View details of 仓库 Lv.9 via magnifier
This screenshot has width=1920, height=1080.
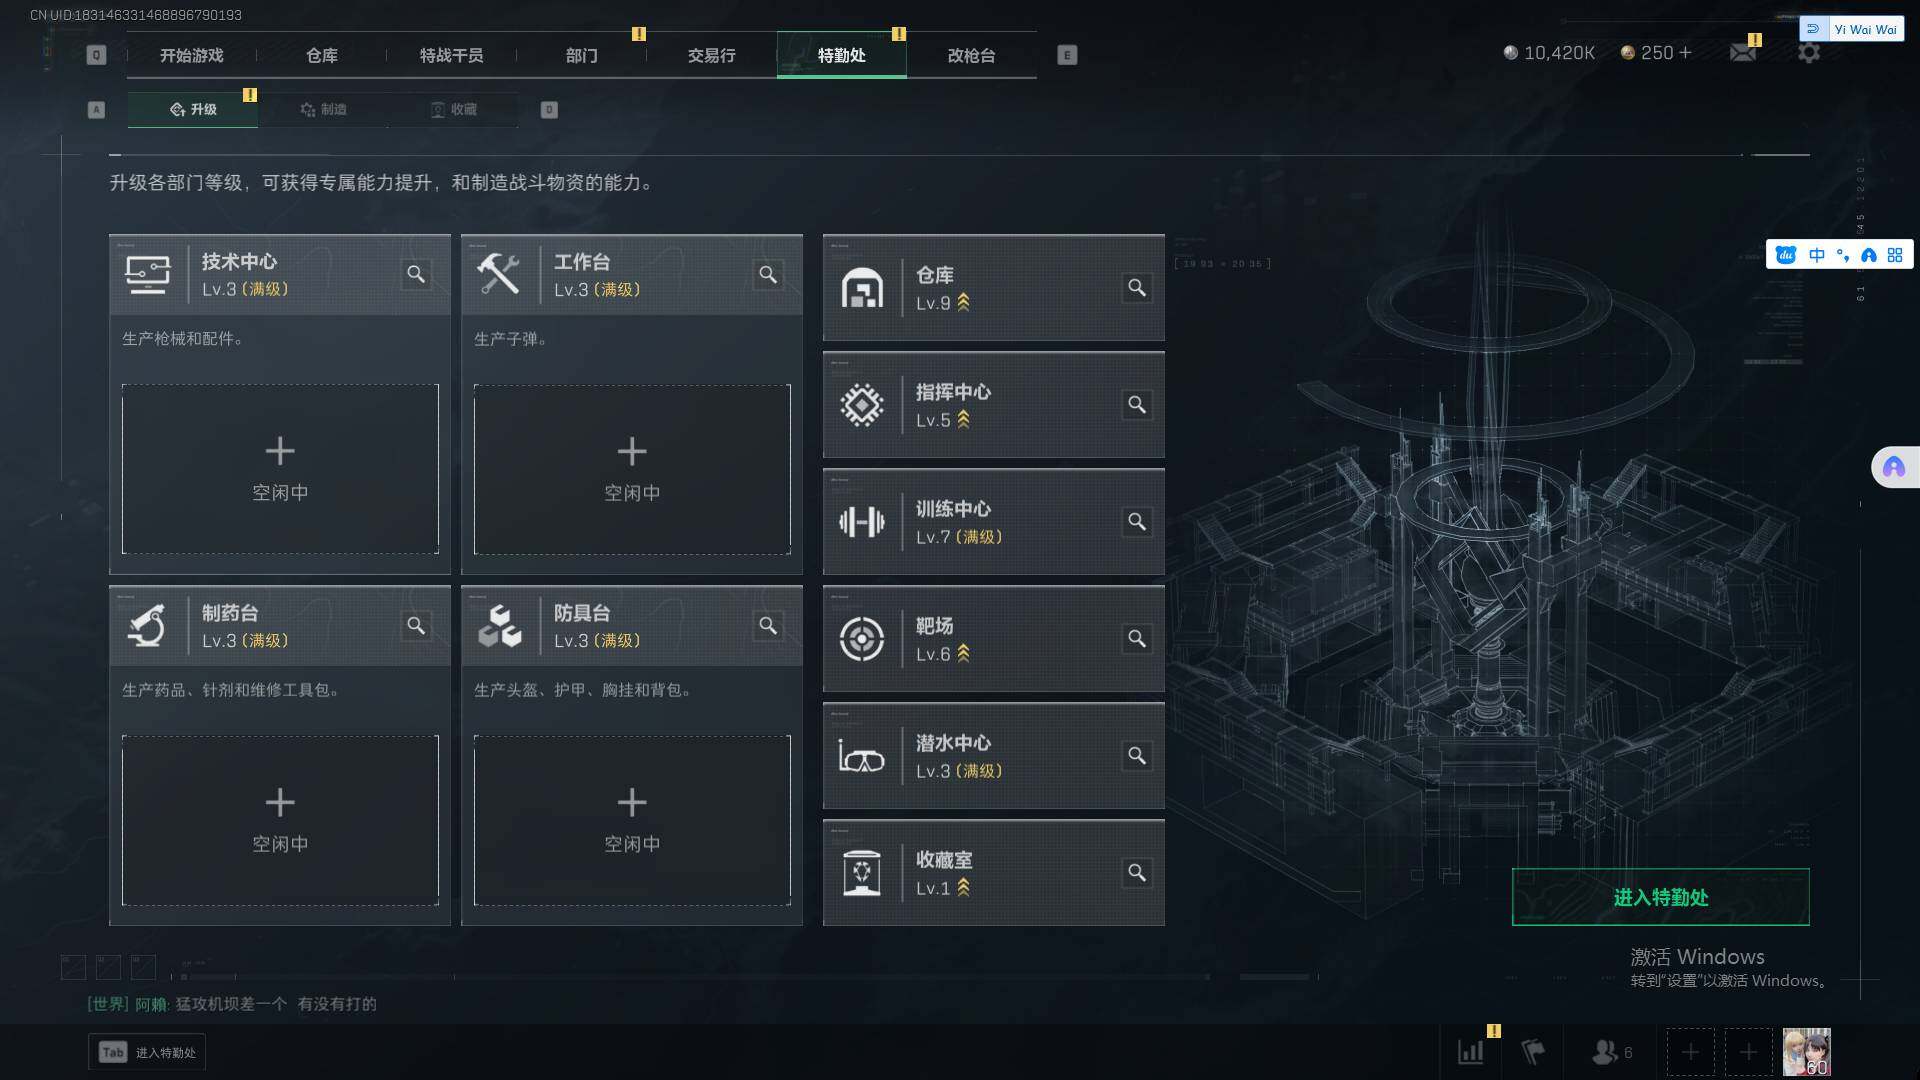pos(1137,288)
